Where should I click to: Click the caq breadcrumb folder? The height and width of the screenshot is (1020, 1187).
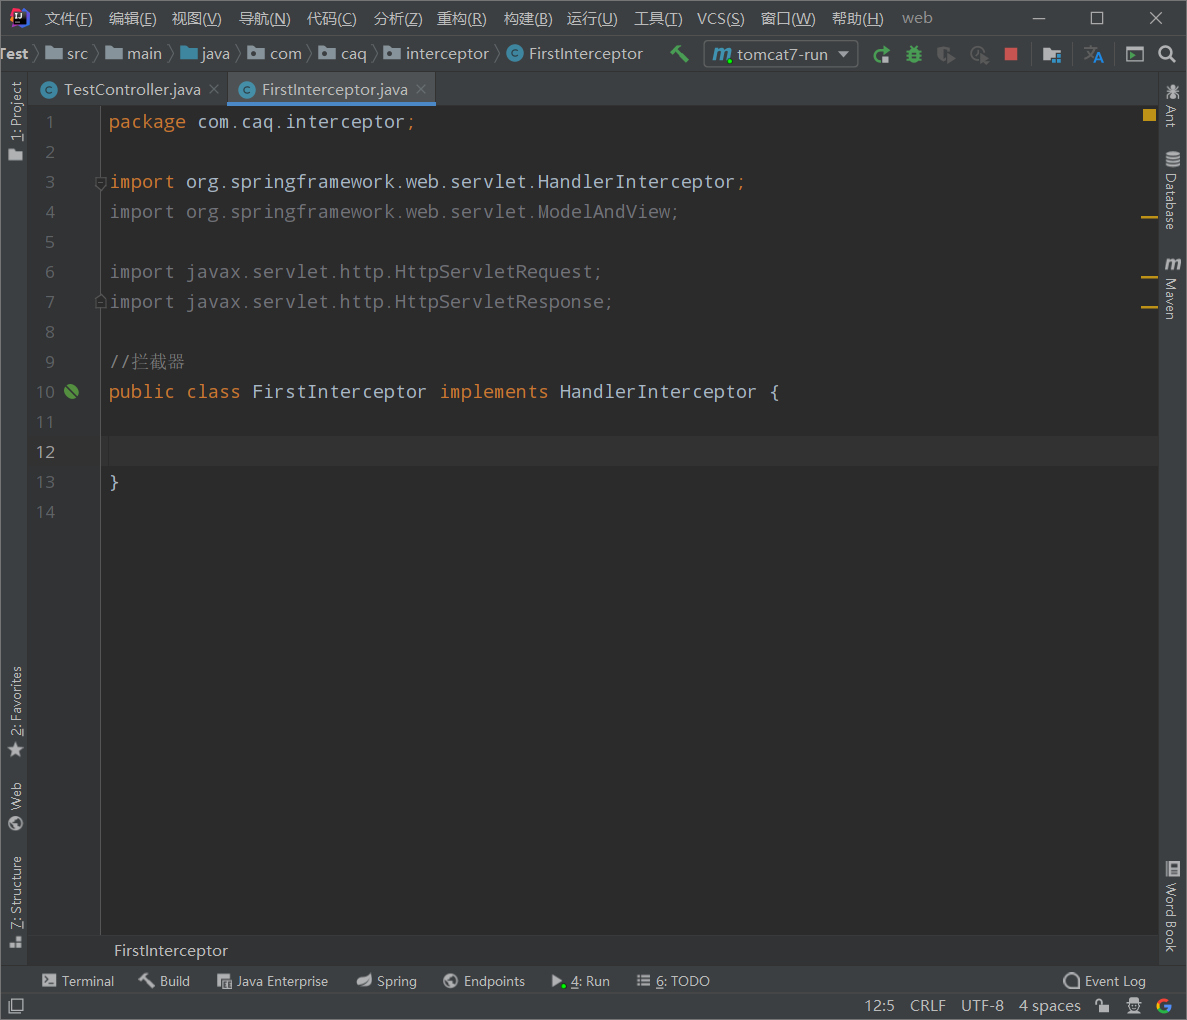[x=342, y=54]
